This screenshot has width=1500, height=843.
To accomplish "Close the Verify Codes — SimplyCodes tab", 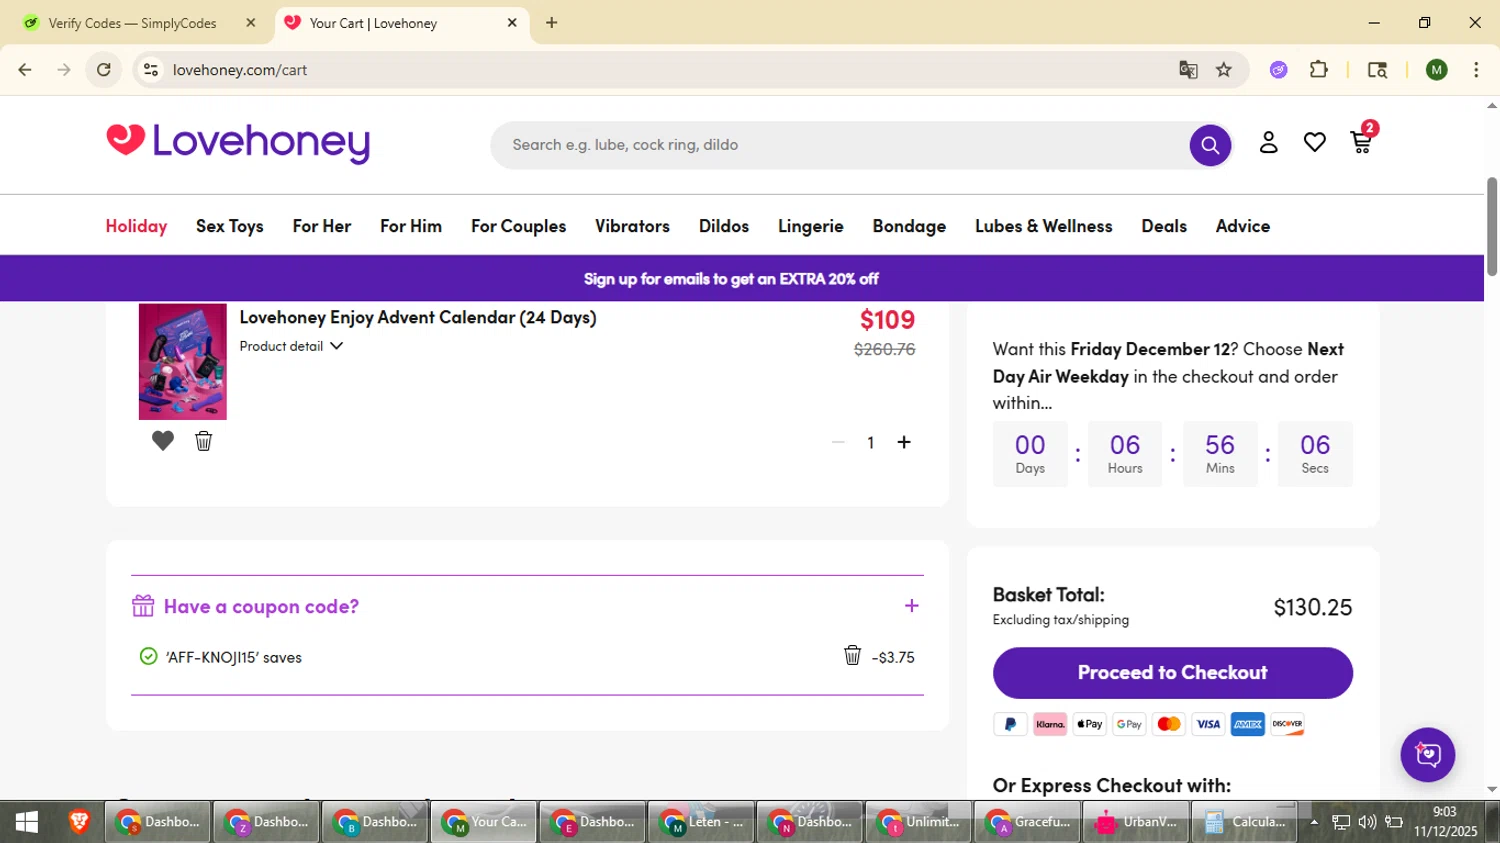I will [251, 23].
